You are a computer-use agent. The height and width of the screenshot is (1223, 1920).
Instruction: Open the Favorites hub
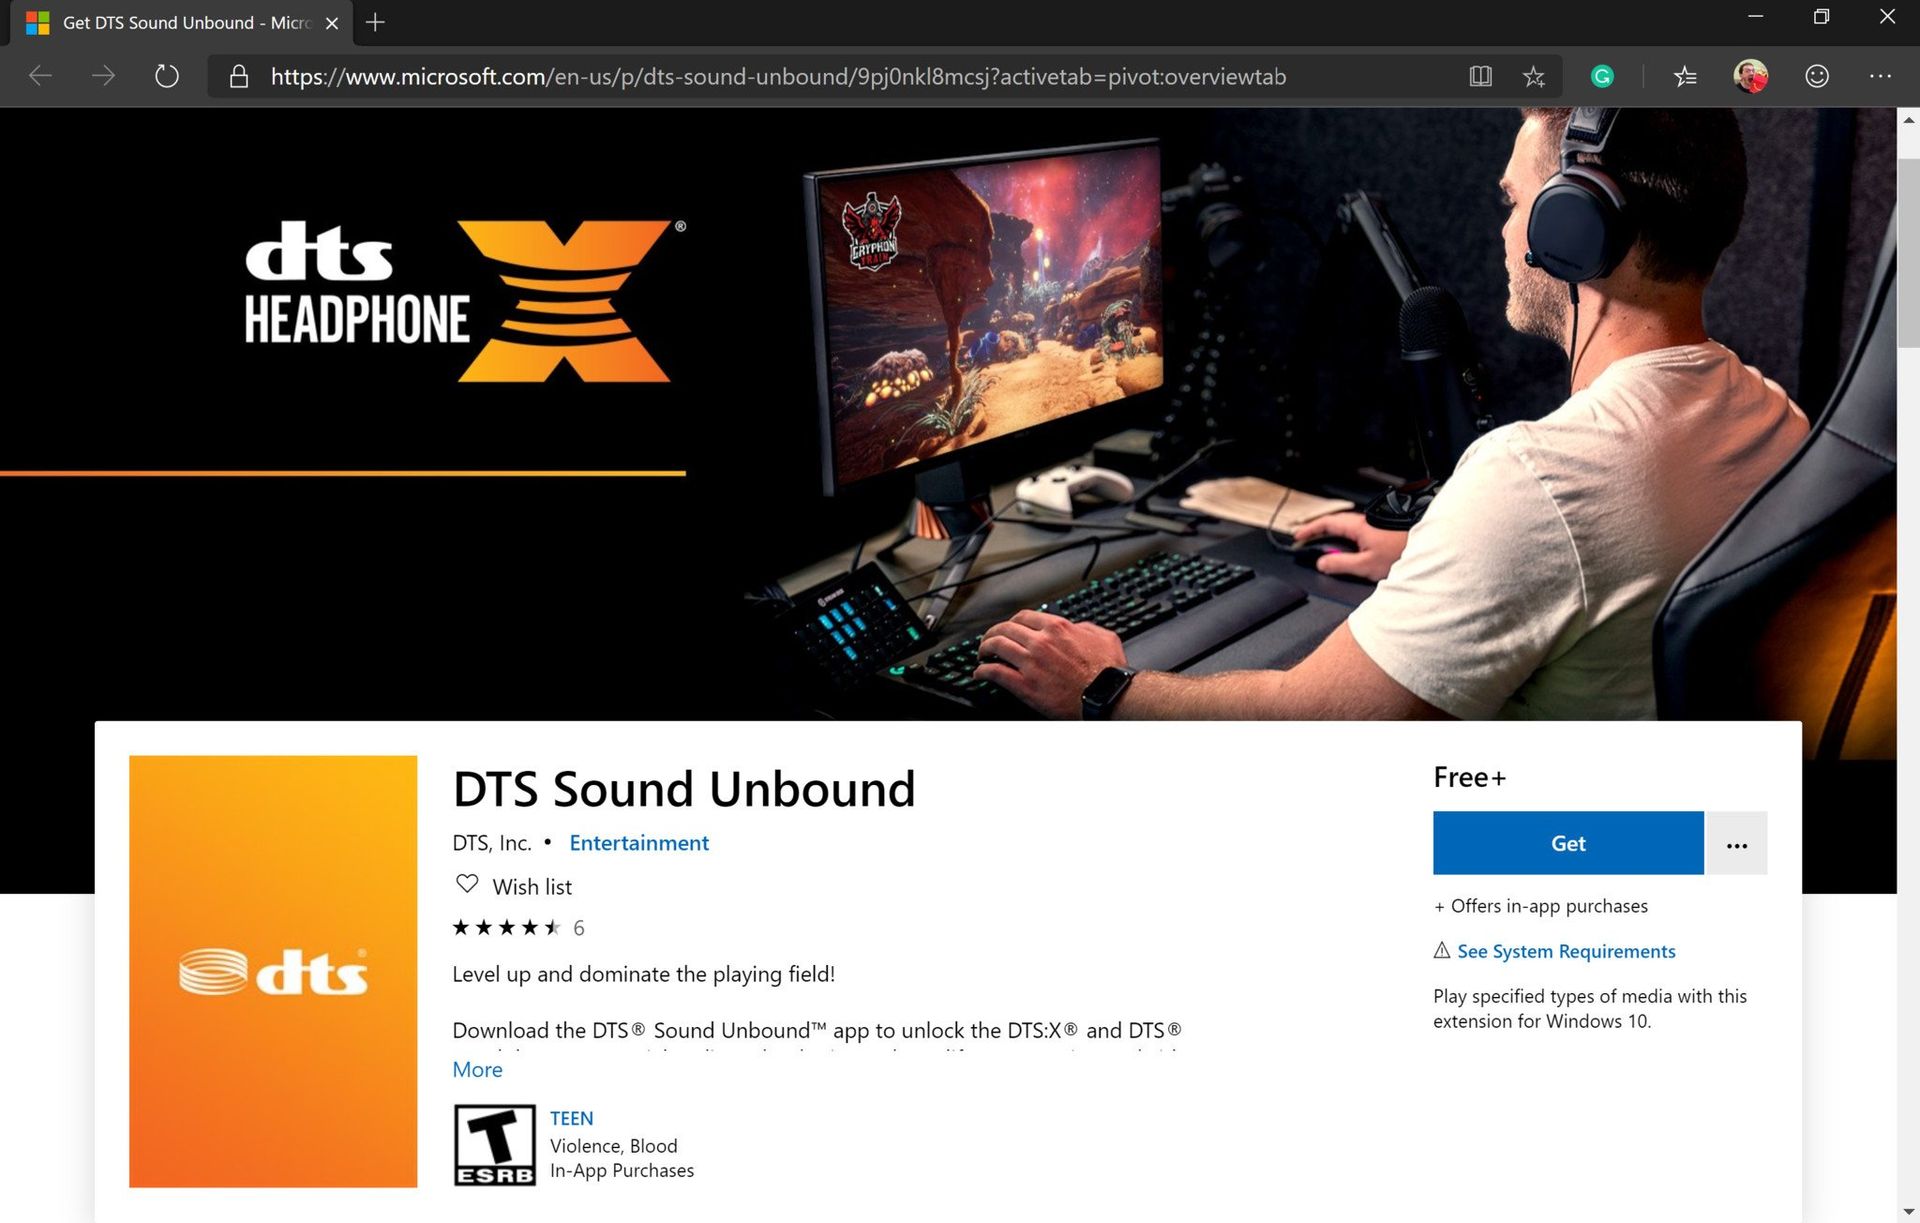coord(1686,76)
